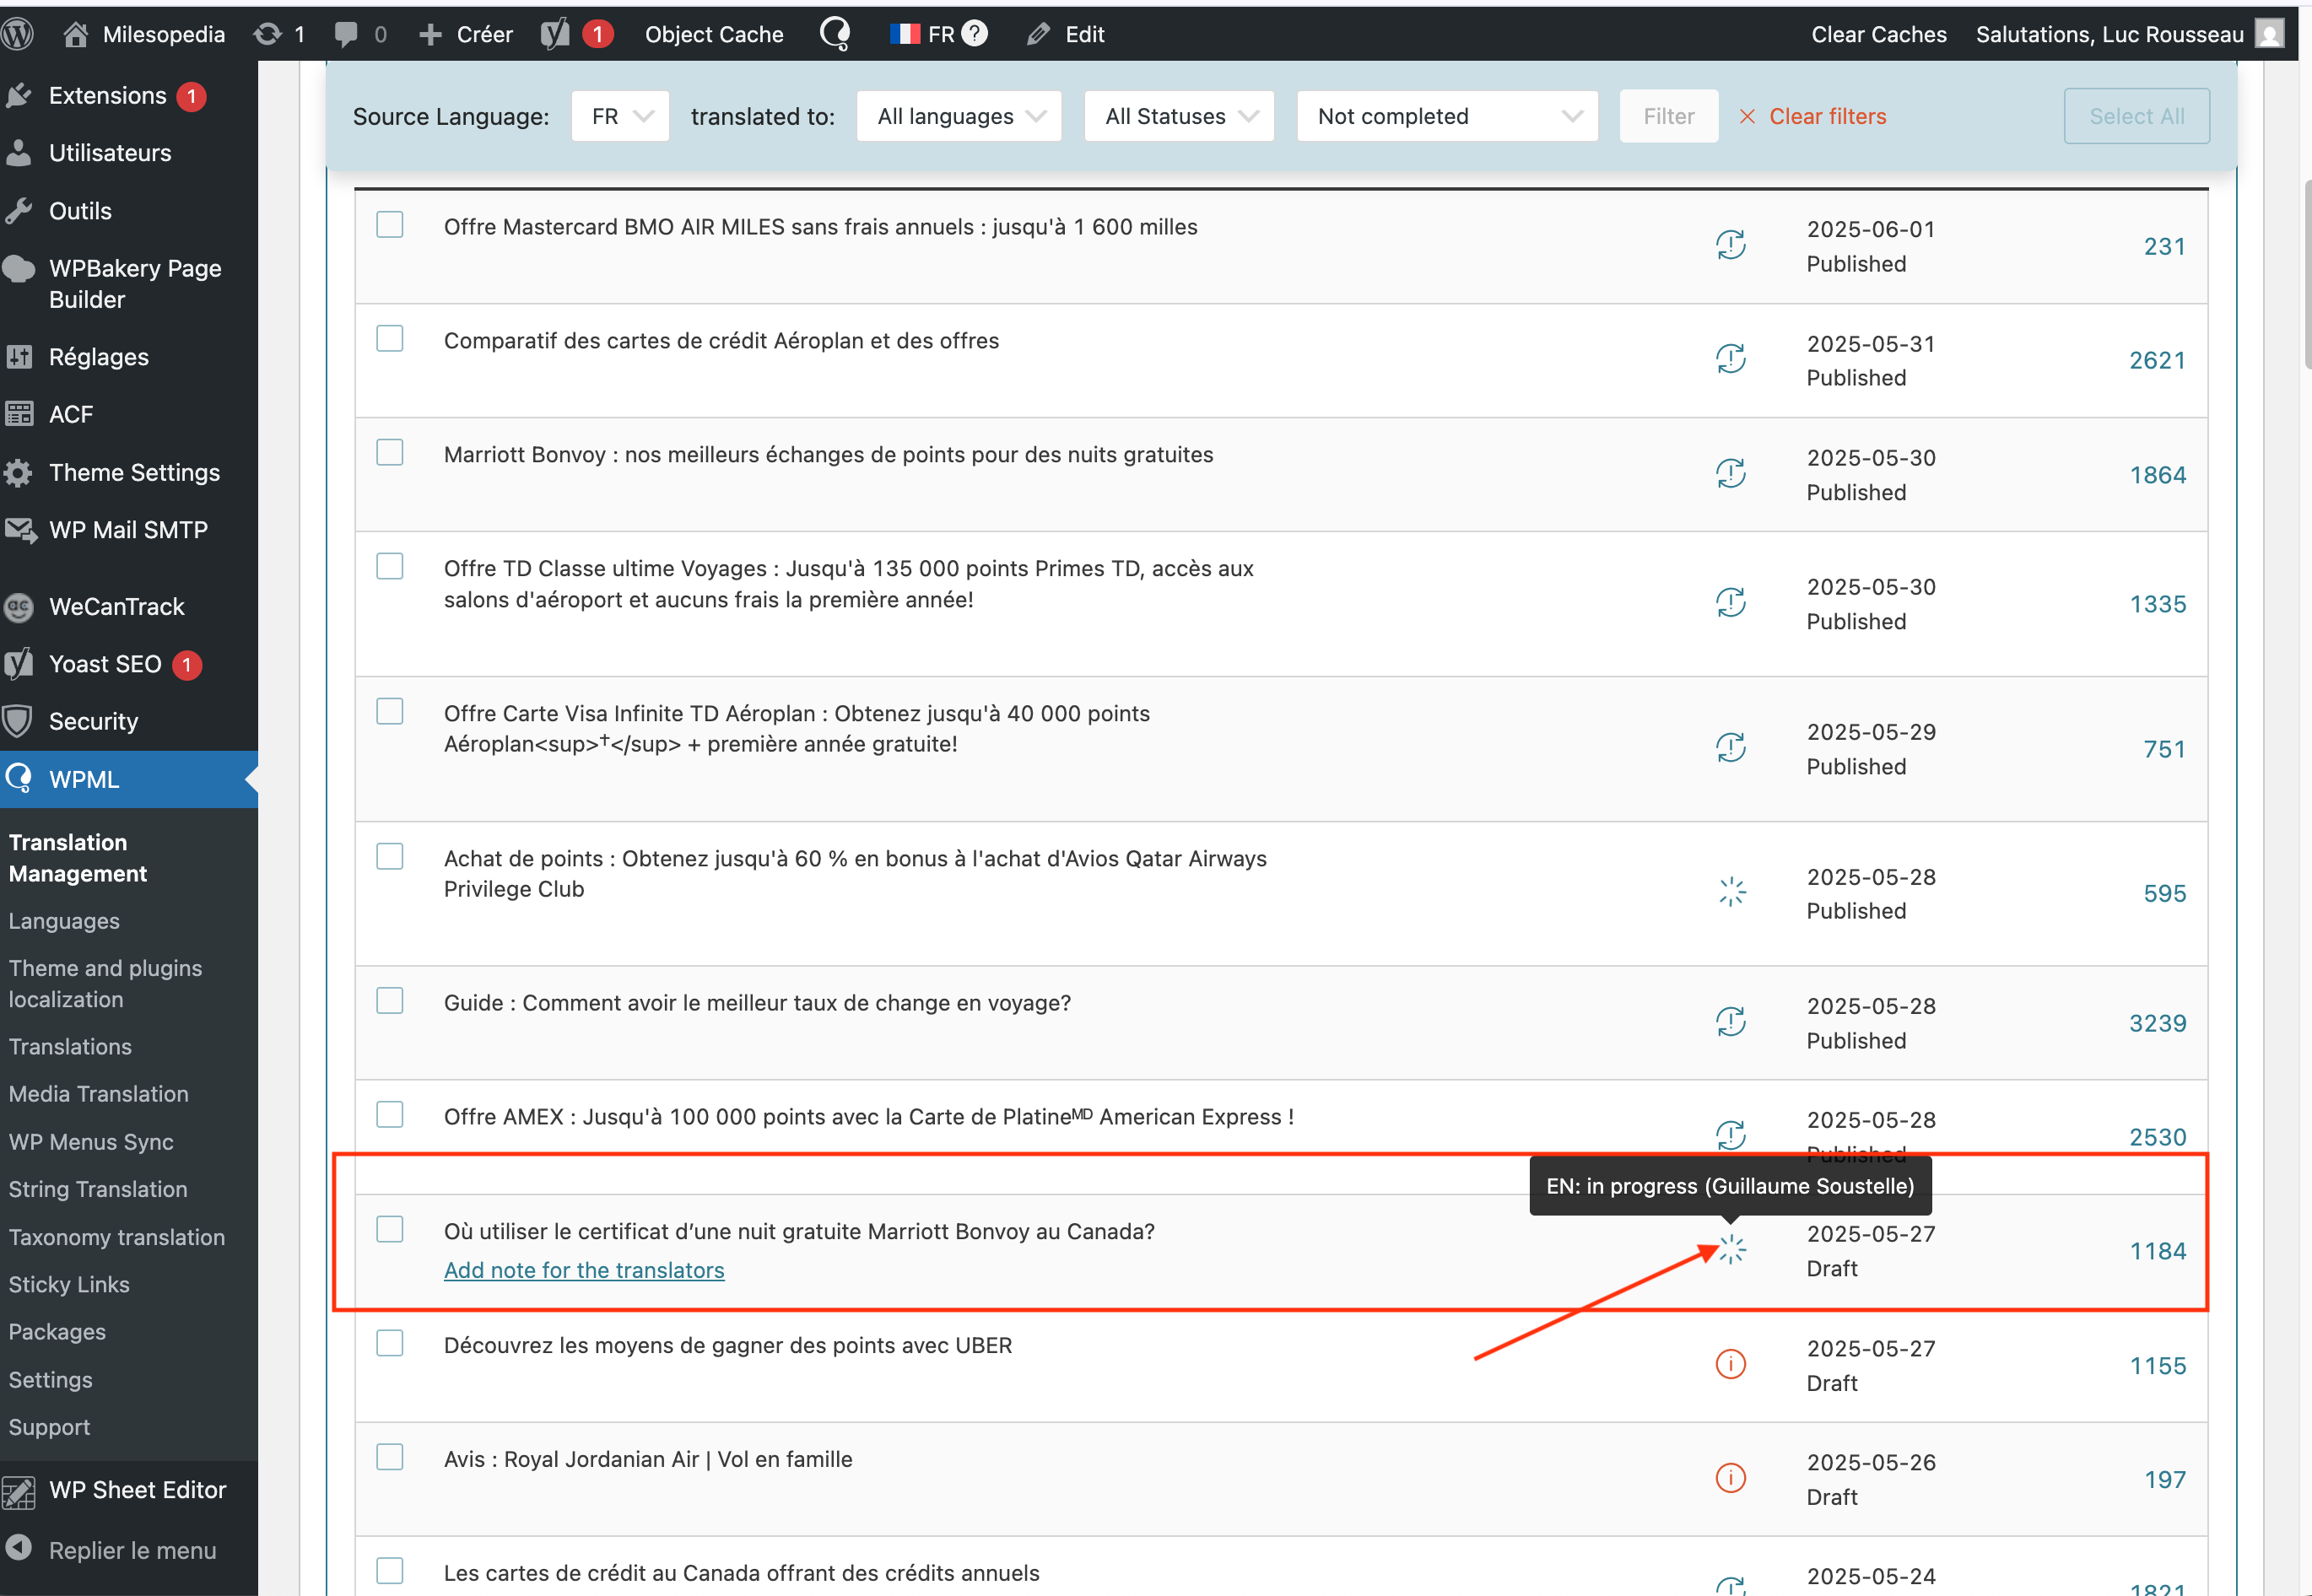Go to the Translations submenu
This screenshot has height=1596, width=2312.
[x=70, y=1047]
